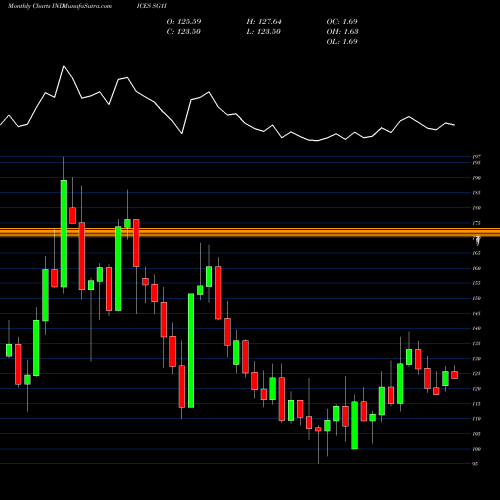Click the 'OH: 1.63' reading
Screen dimensions: 500x500
[342, 32]
